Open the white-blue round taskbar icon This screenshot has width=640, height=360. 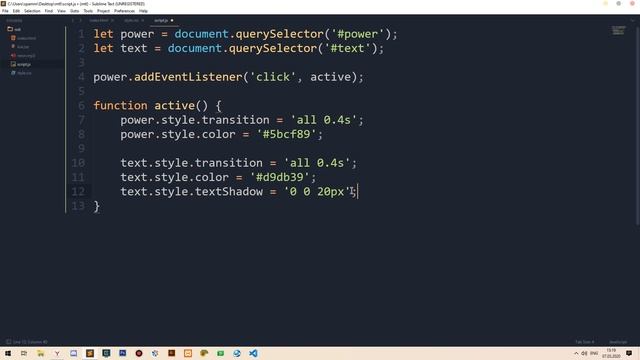click(155, 353)
